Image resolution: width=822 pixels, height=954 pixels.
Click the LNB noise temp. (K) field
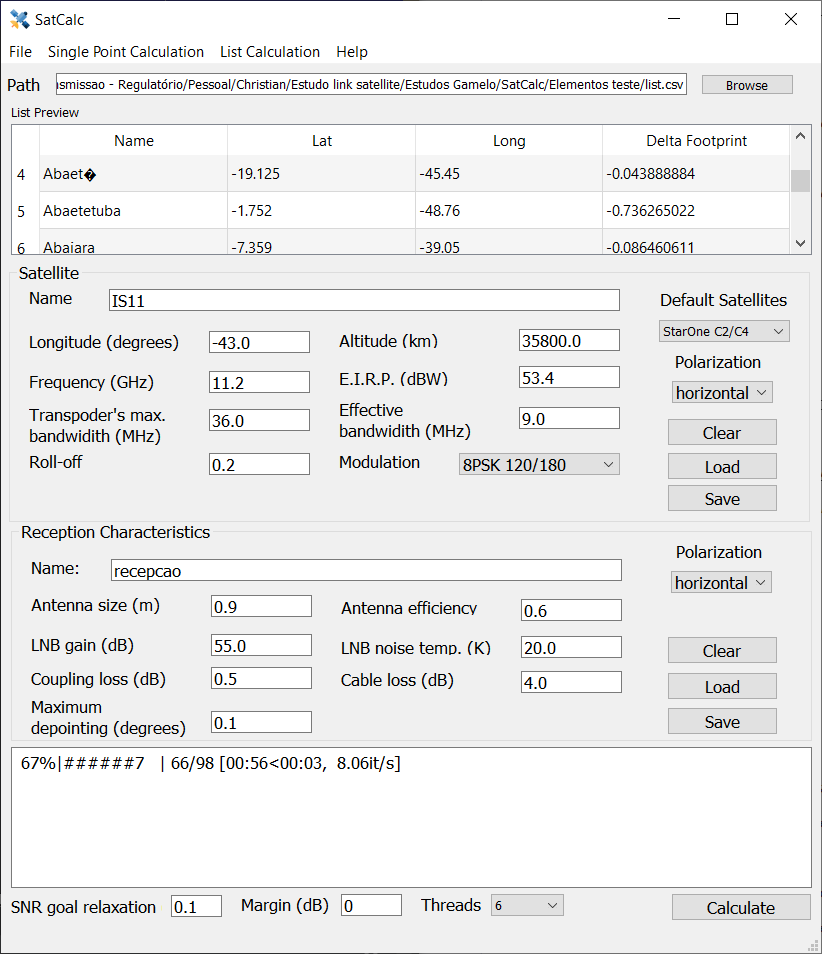pyautogui.click(x=571, y=647)
